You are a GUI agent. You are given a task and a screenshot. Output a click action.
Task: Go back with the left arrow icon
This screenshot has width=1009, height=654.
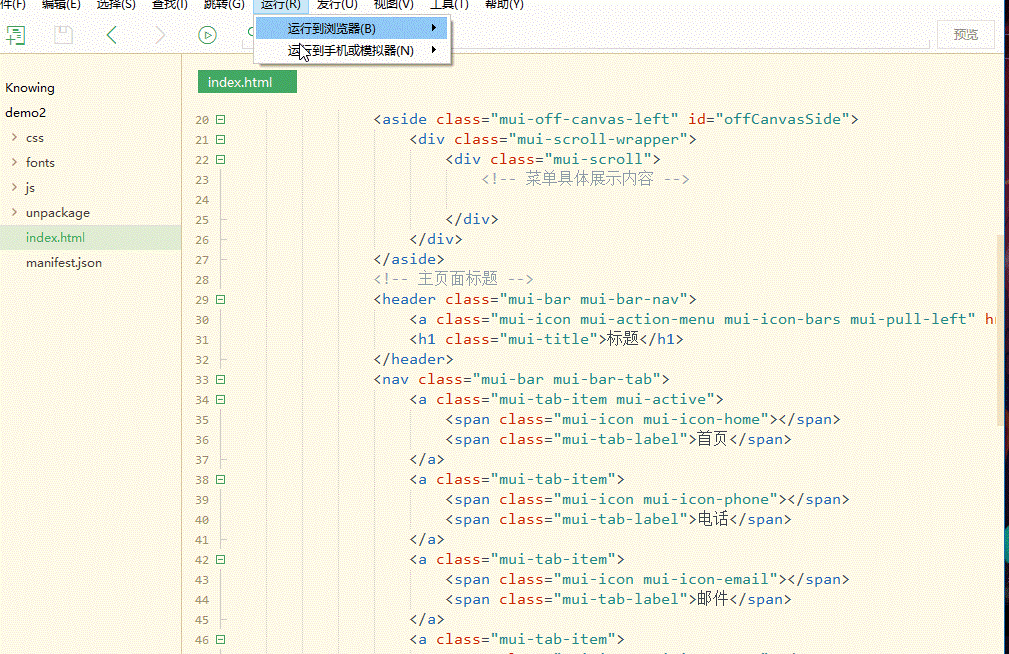[111, 35]
